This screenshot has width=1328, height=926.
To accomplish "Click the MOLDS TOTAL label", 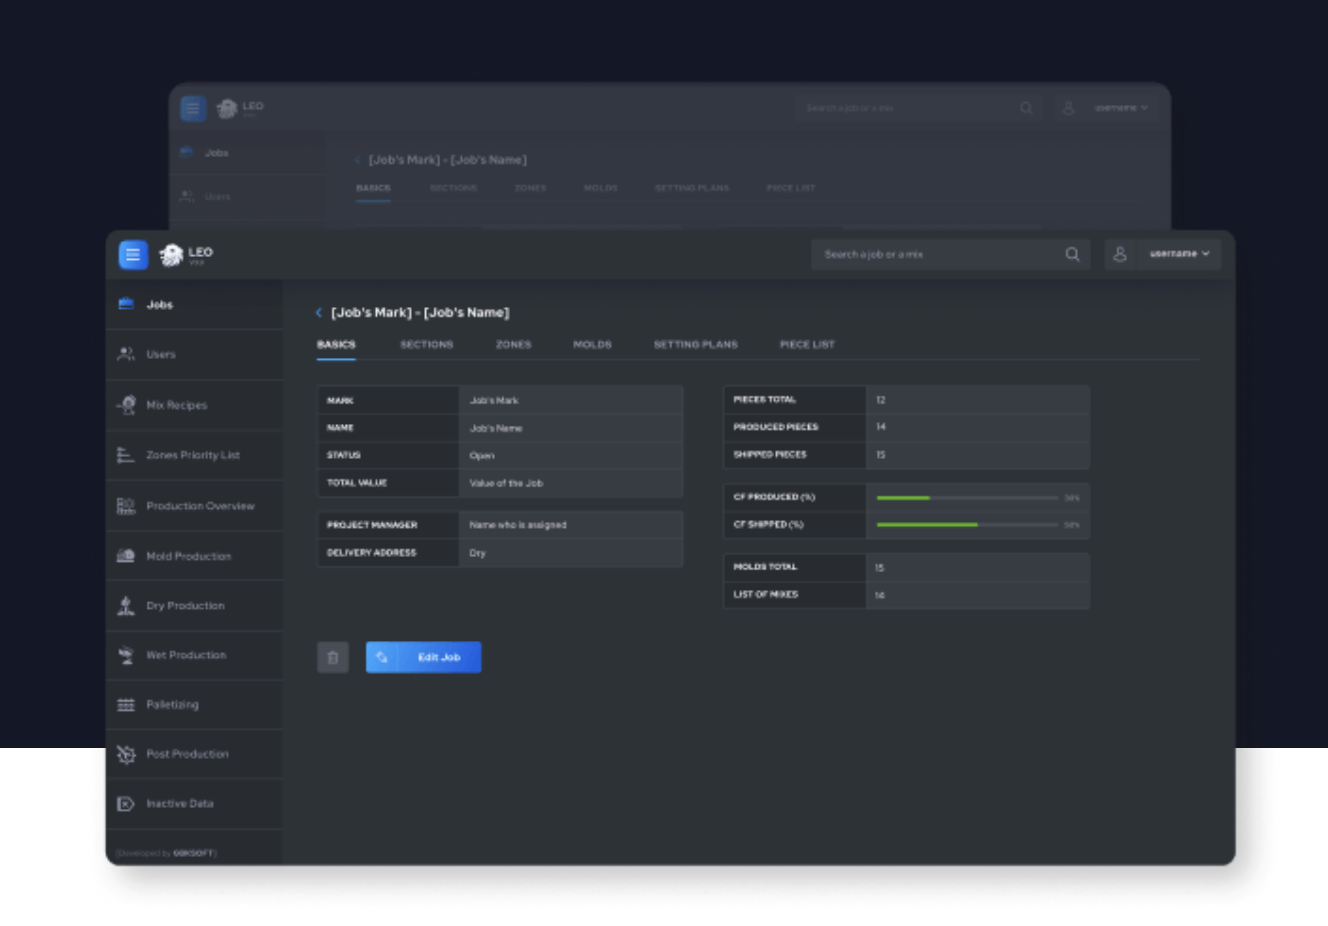I will click(x=765, y=567).
